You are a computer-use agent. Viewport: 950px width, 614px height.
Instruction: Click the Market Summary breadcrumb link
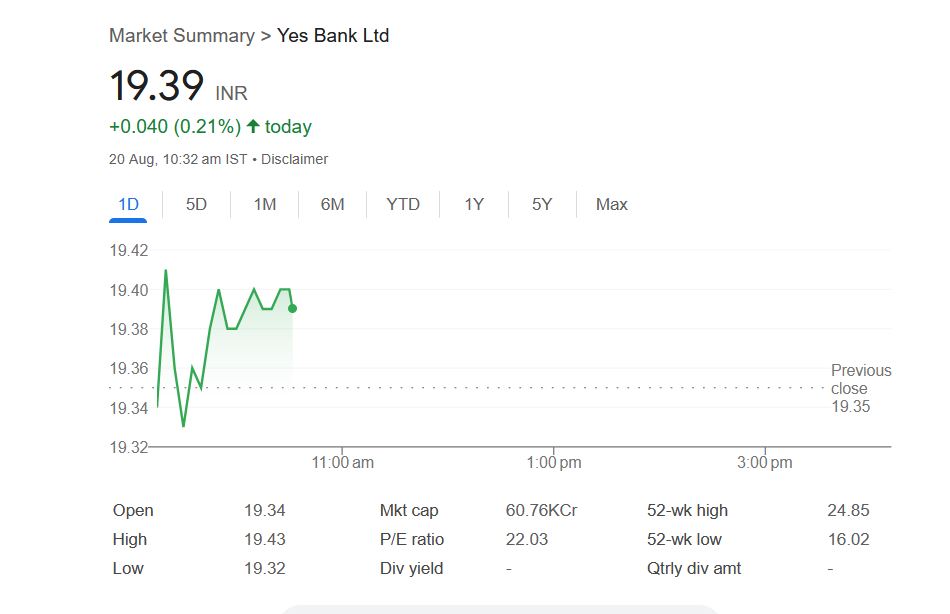[181, 36]
